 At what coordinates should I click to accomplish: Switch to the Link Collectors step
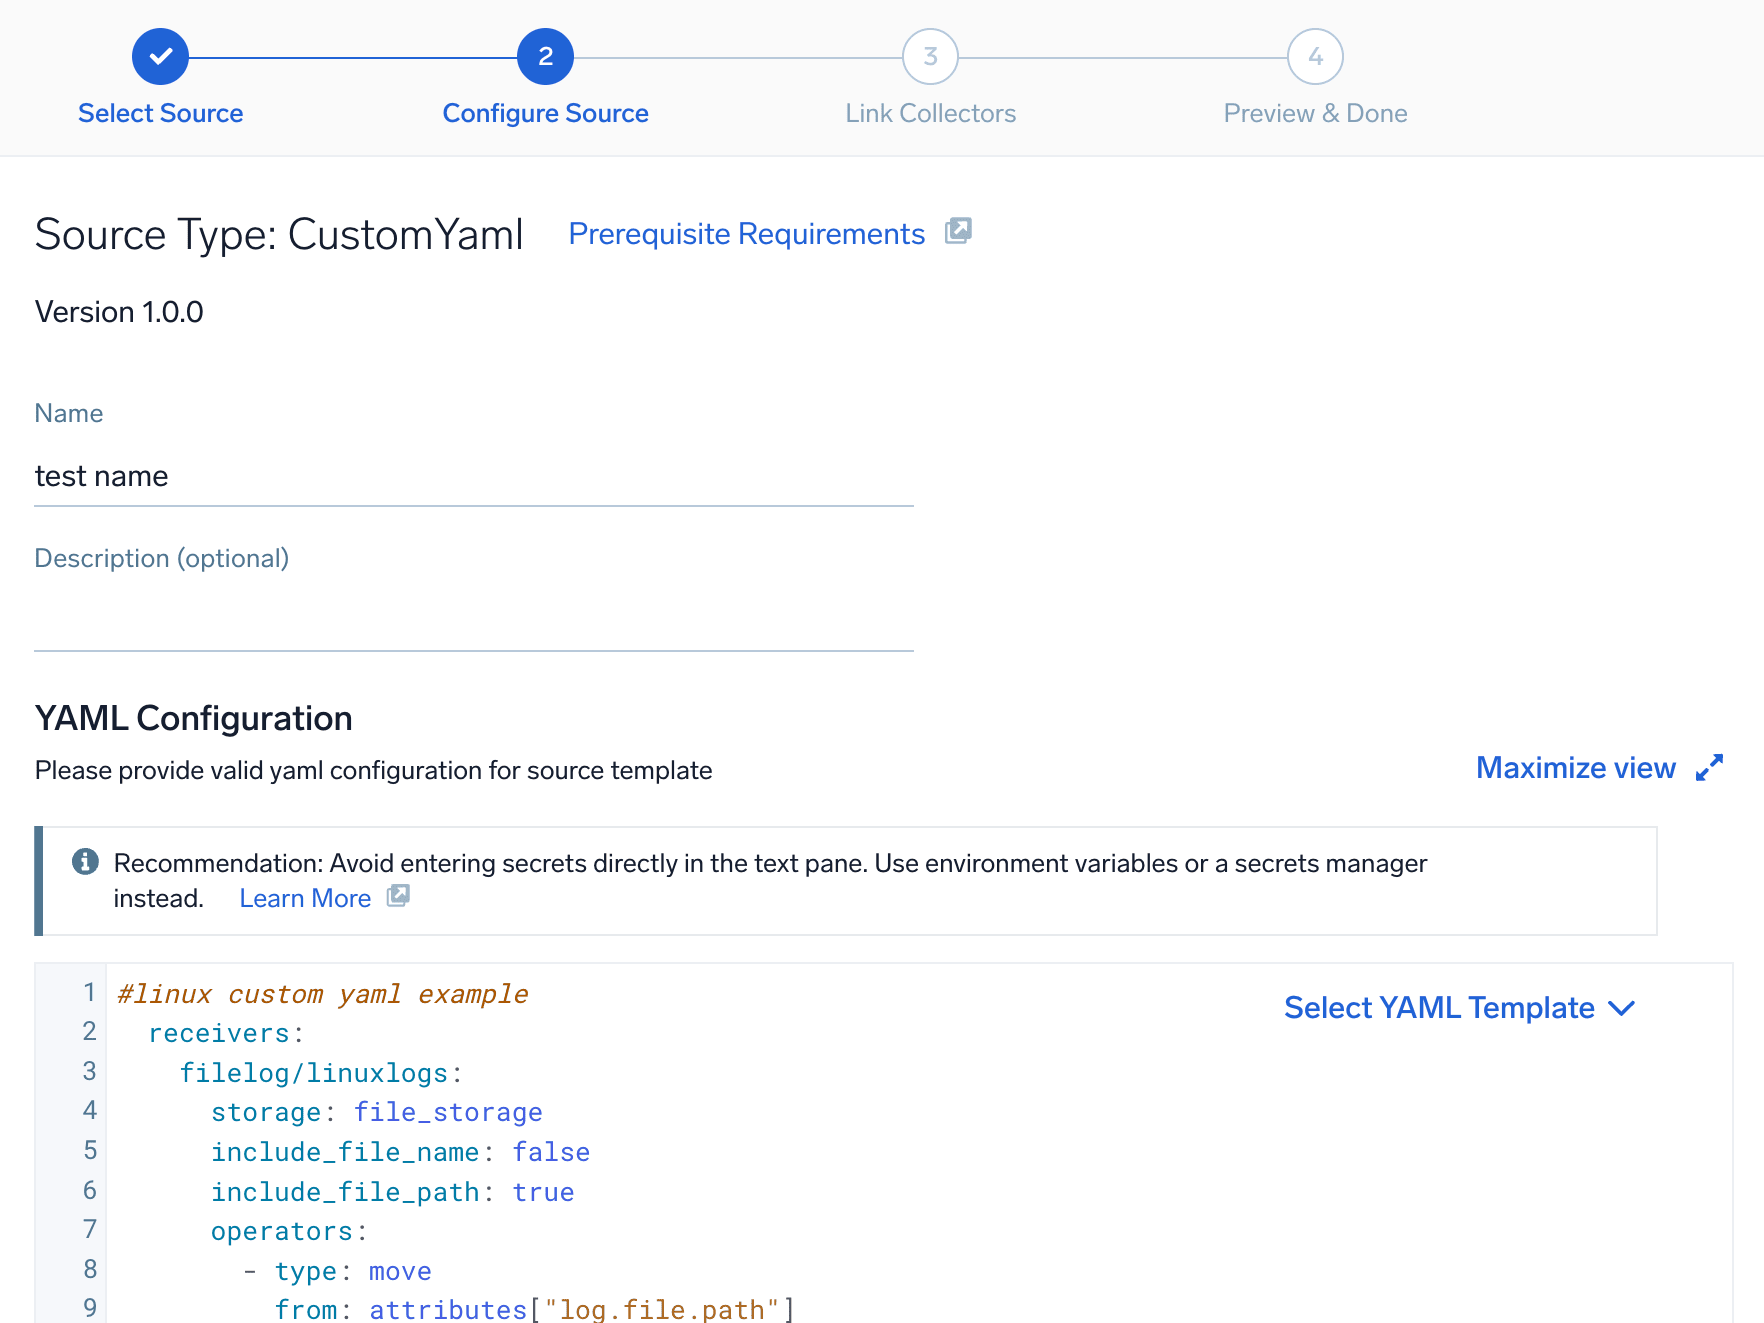(930, 112)
